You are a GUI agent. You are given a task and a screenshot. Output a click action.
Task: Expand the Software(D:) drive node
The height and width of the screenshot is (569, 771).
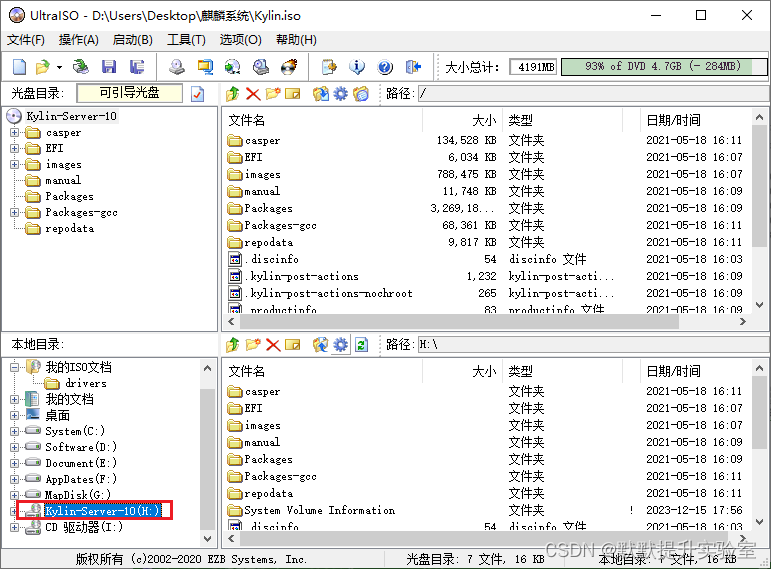tap(14, 447)
